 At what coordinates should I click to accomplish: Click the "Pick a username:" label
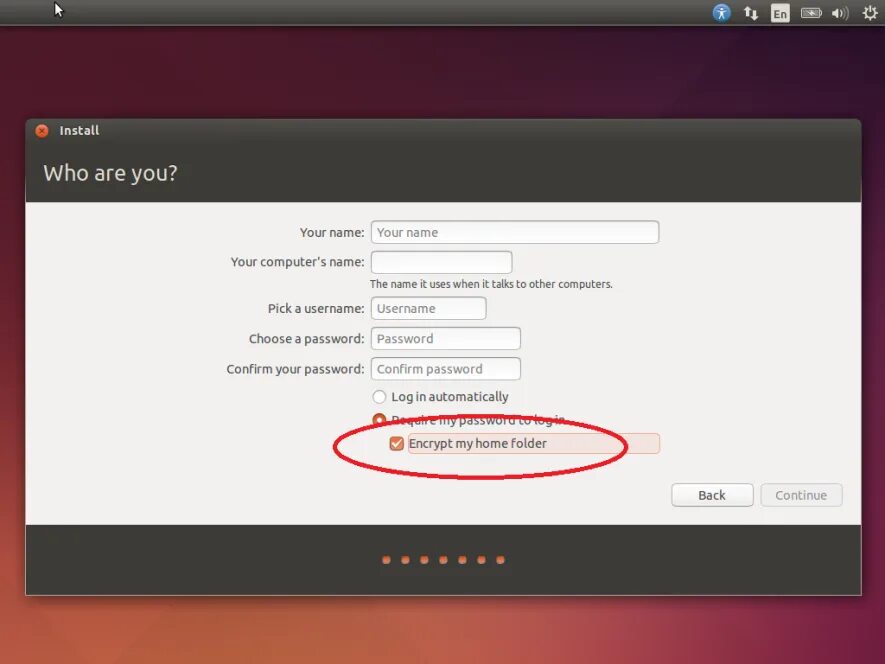316,309
